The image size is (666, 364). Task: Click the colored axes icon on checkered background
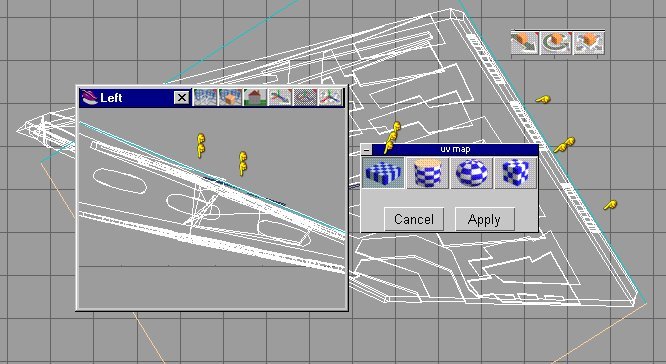pyautogui.click(x=280, y=97)
